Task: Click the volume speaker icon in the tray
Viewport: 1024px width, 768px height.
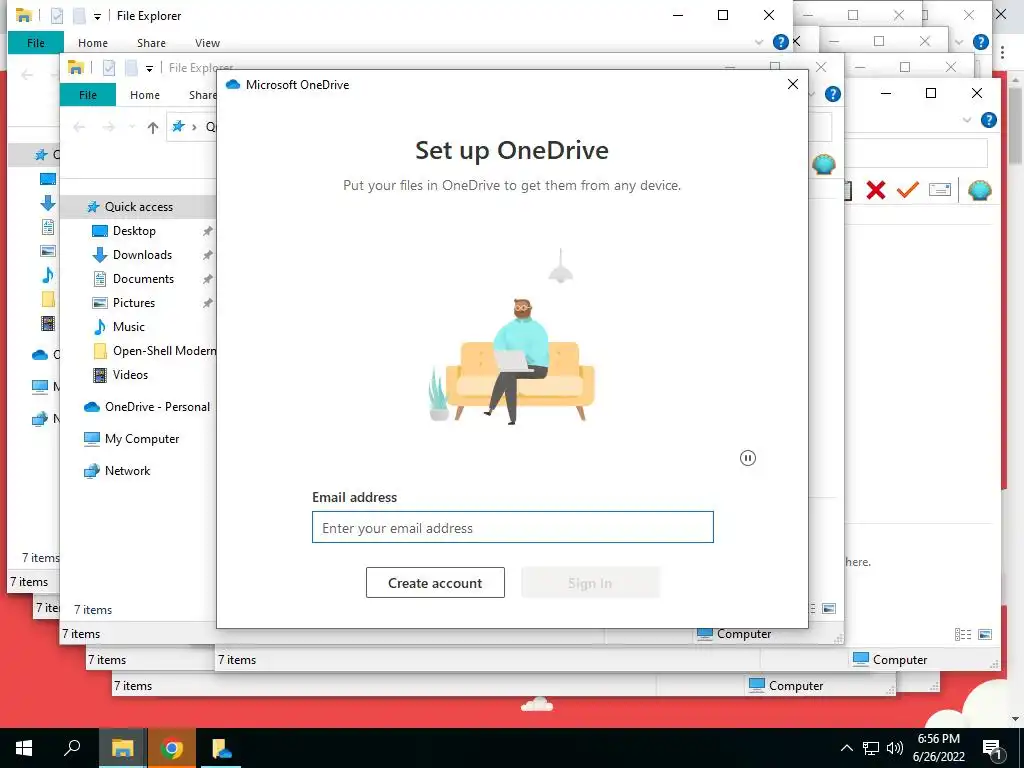Action: click(x=895, y=748)
